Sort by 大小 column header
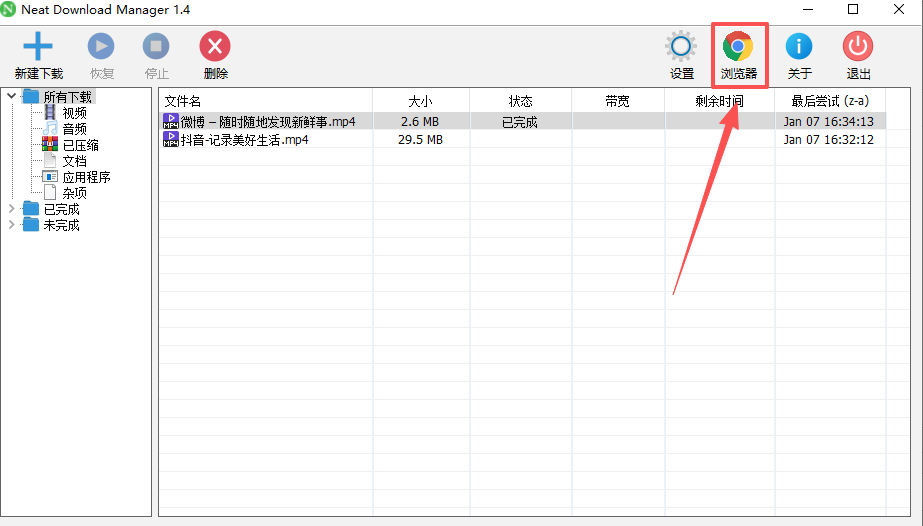923x526 pixels. coord(421,101)
